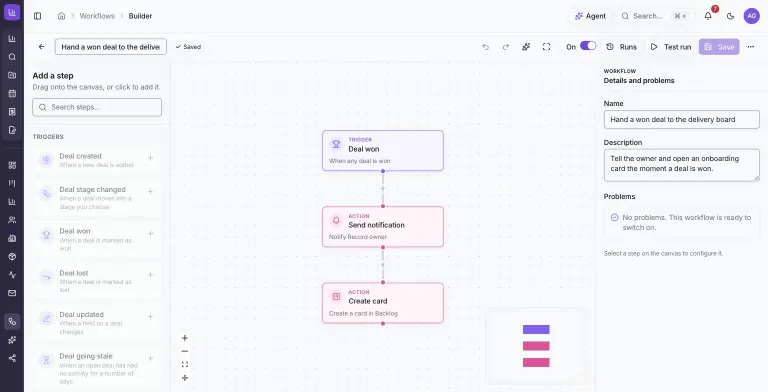
Task: Click the back arrow beside workflow name
Action: [42, 47]
